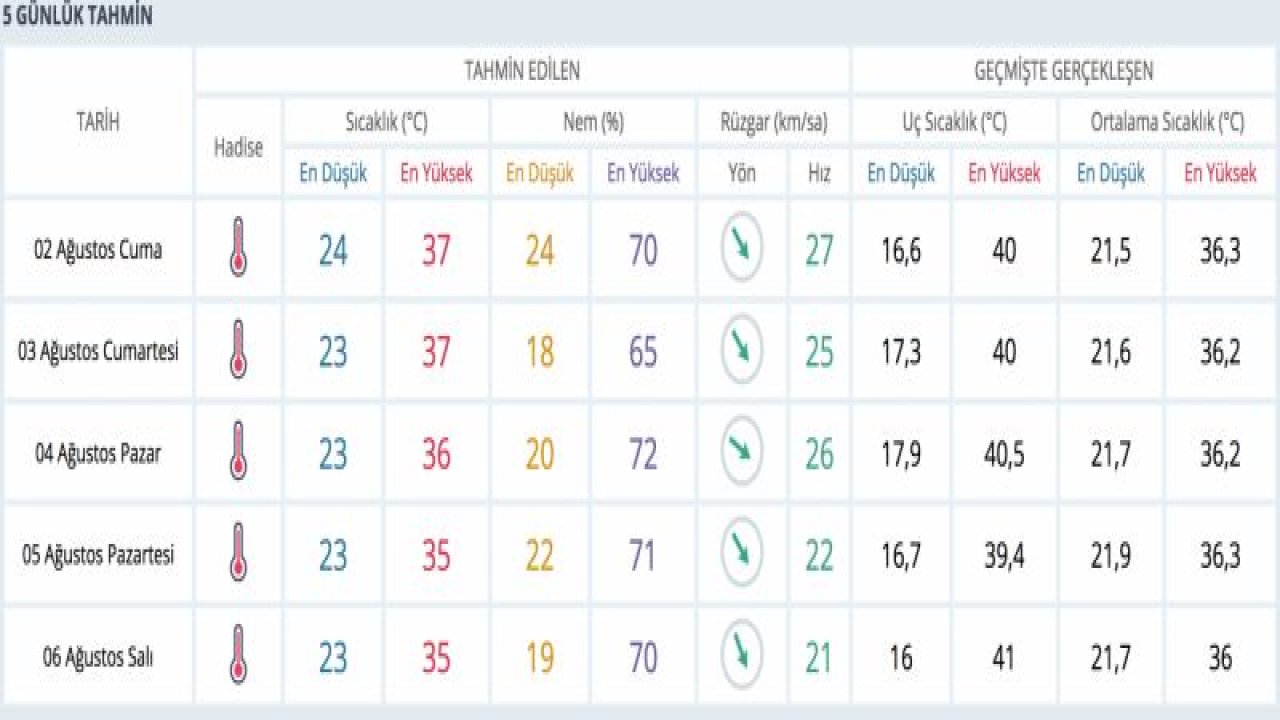Image resolution: width=1280 pixels, height=720 pixels.
Task: Click wind direction arrow for 06 Ağustos Salı
Action: (742, 656)
